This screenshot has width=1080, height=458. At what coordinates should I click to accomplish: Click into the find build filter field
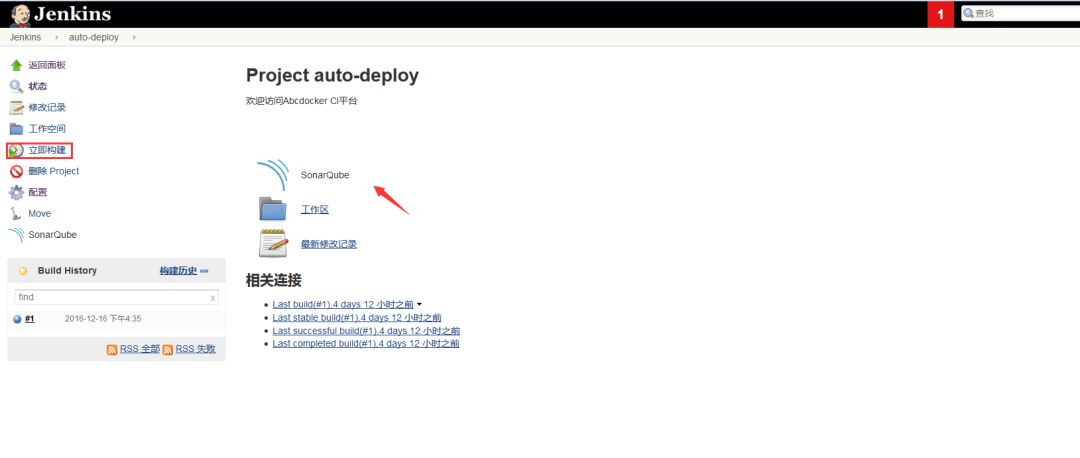[x=116, y=298]
